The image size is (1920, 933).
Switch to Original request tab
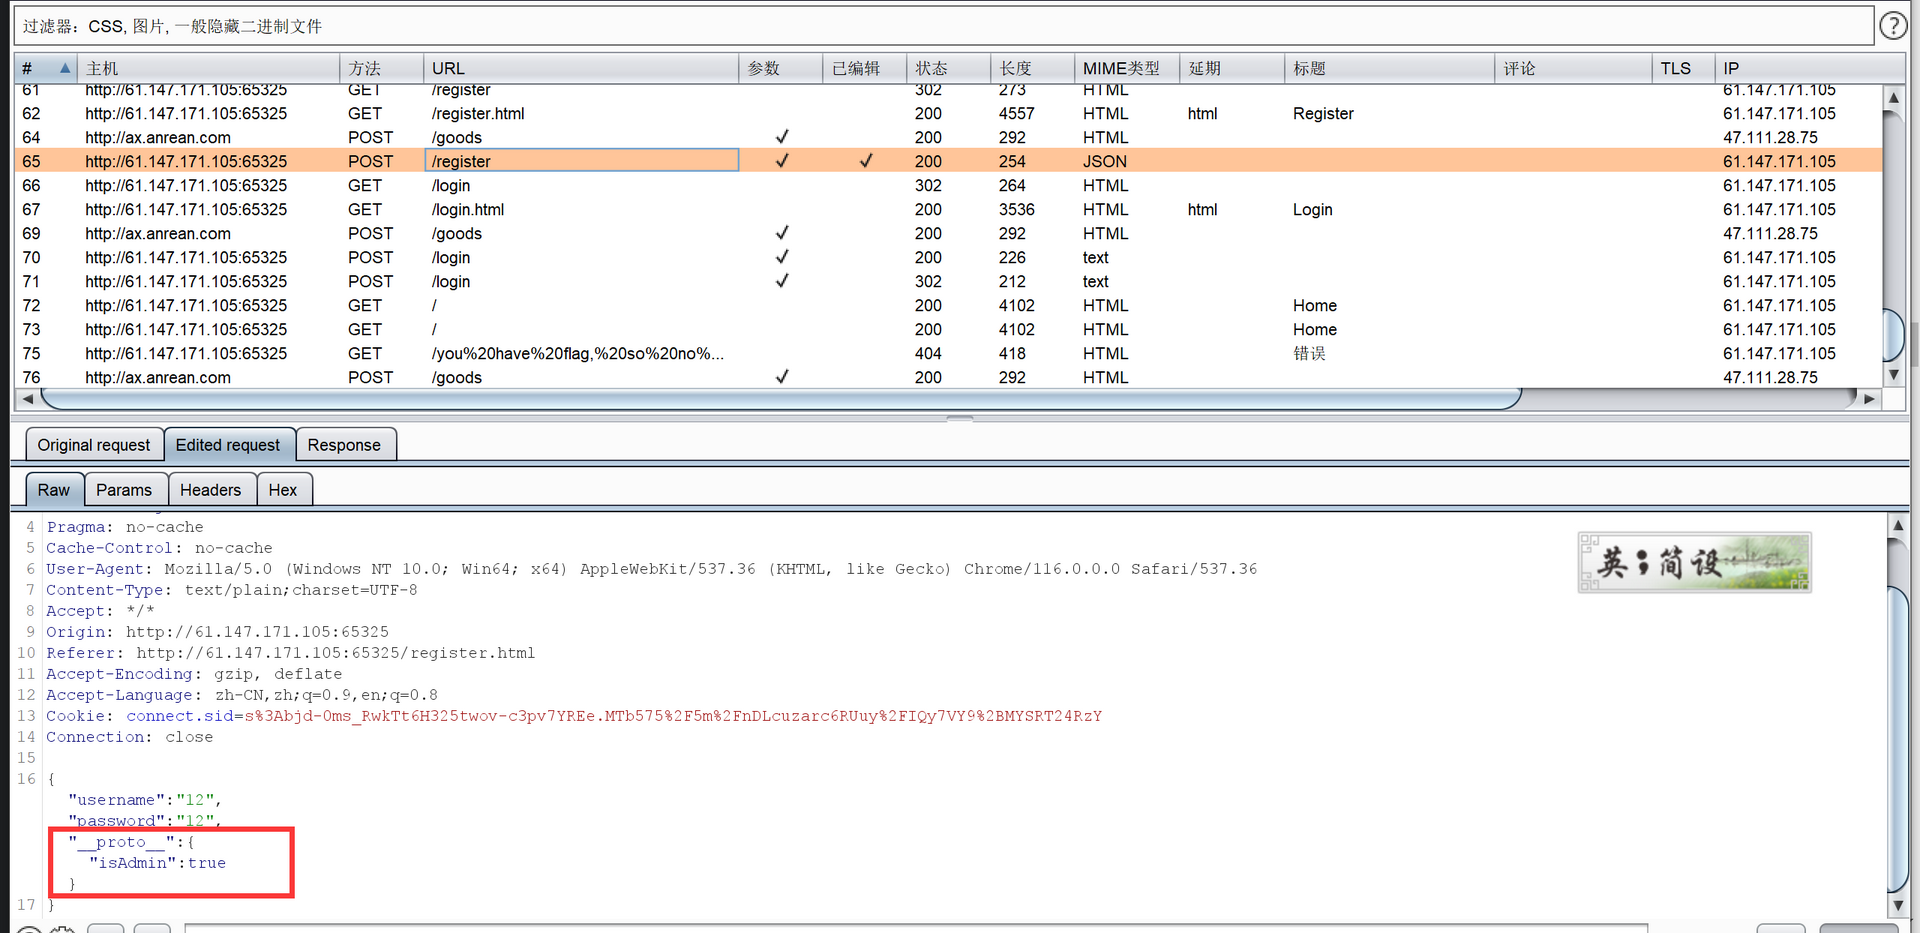(94, 445)
